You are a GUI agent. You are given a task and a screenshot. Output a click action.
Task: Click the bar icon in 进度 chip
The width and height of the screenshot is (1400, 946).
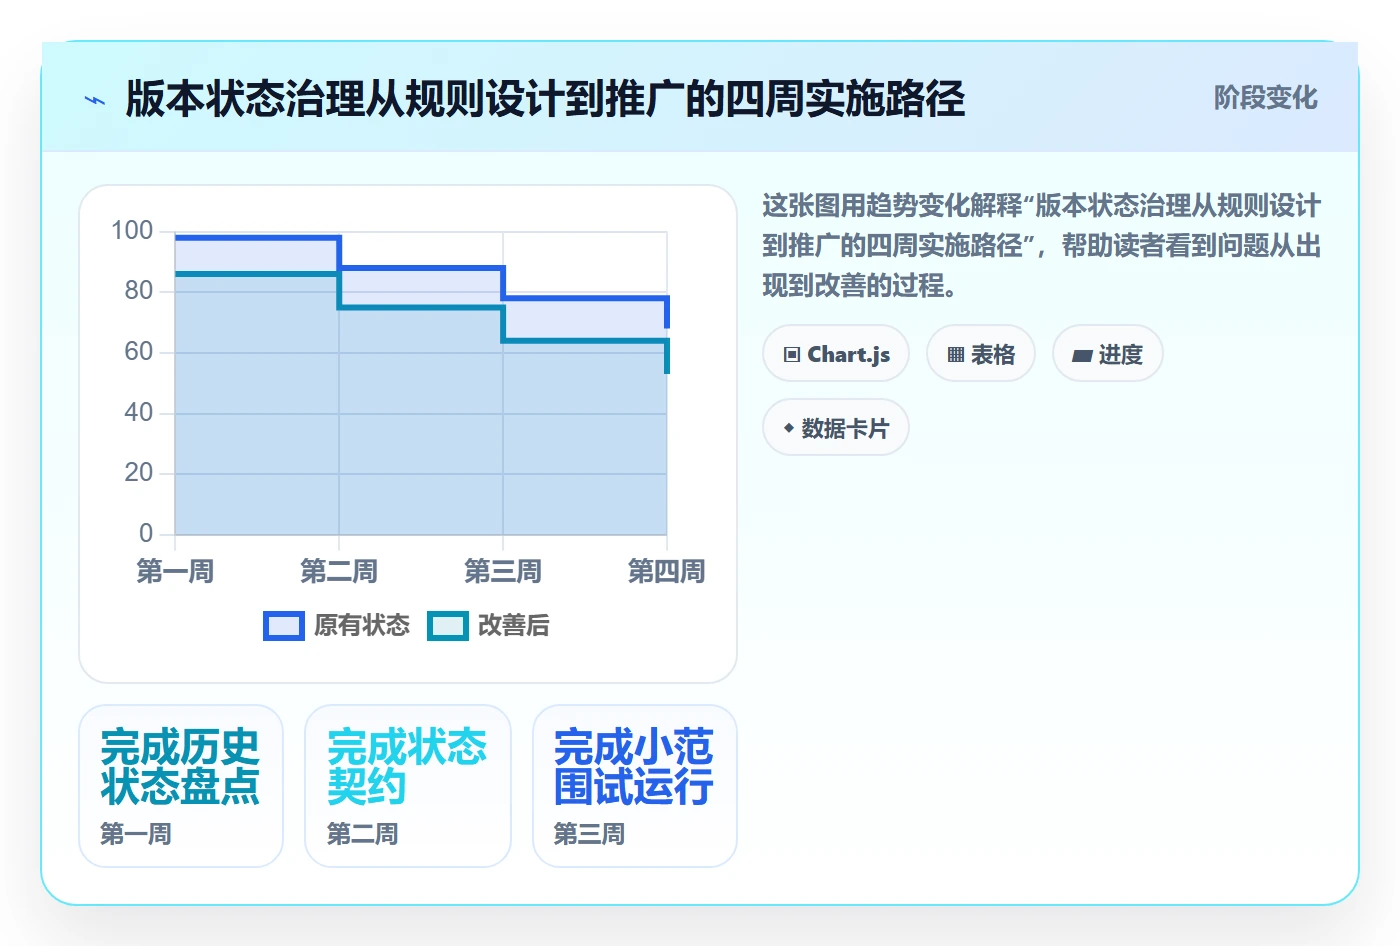1082,356
